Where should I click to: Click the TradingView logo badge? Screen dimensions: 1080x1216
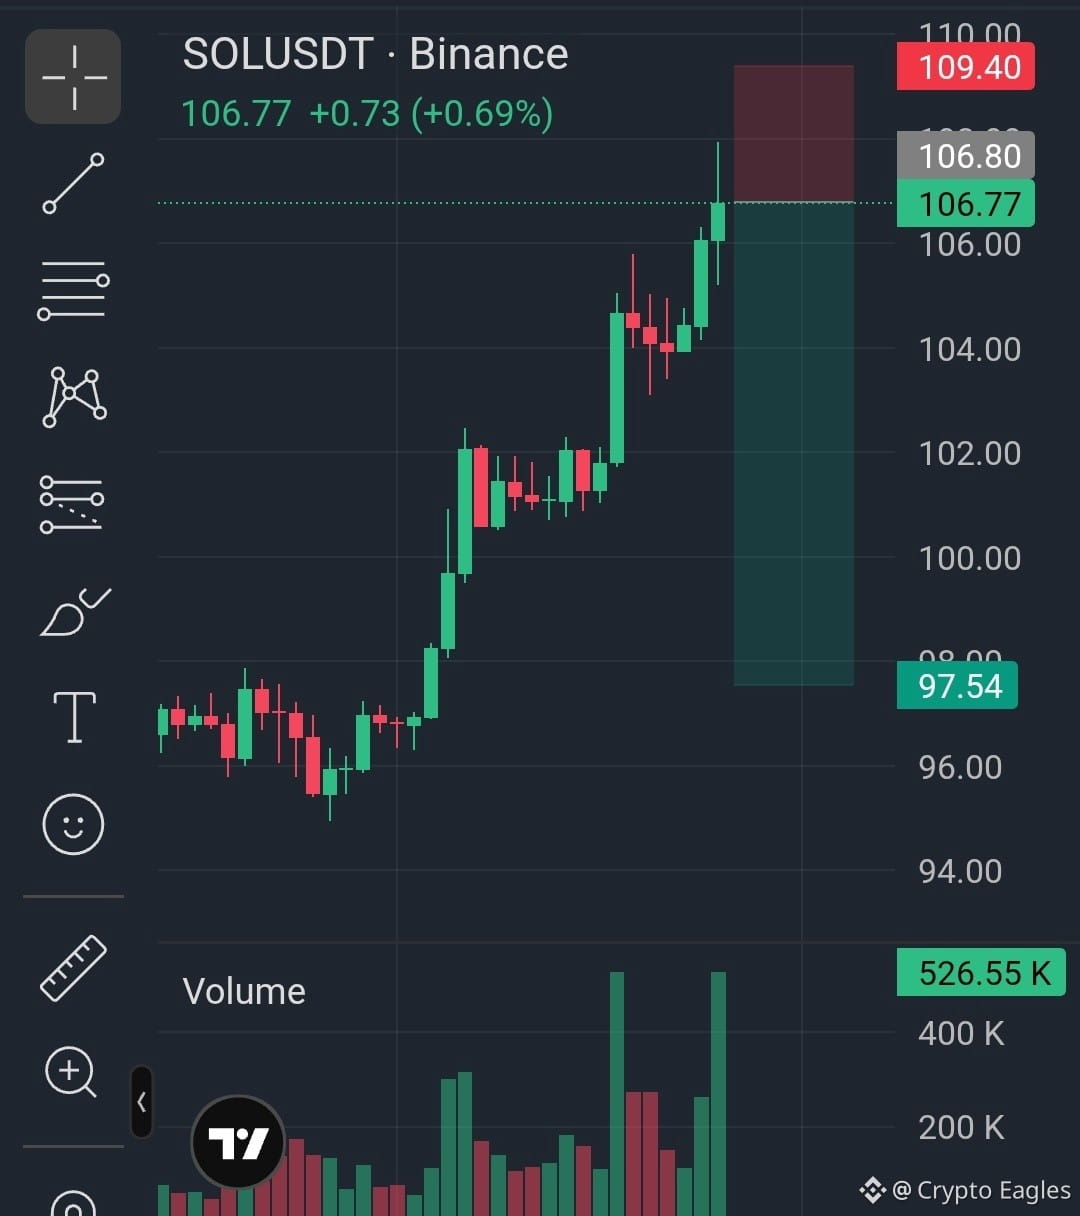coord(238,1142)
